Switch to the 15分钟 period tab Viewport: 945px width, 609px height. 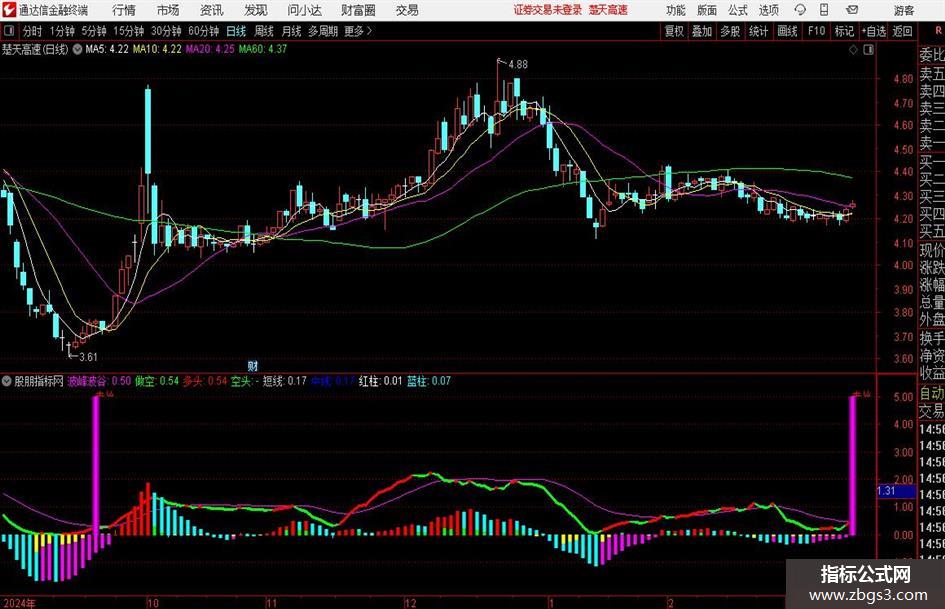129,31
